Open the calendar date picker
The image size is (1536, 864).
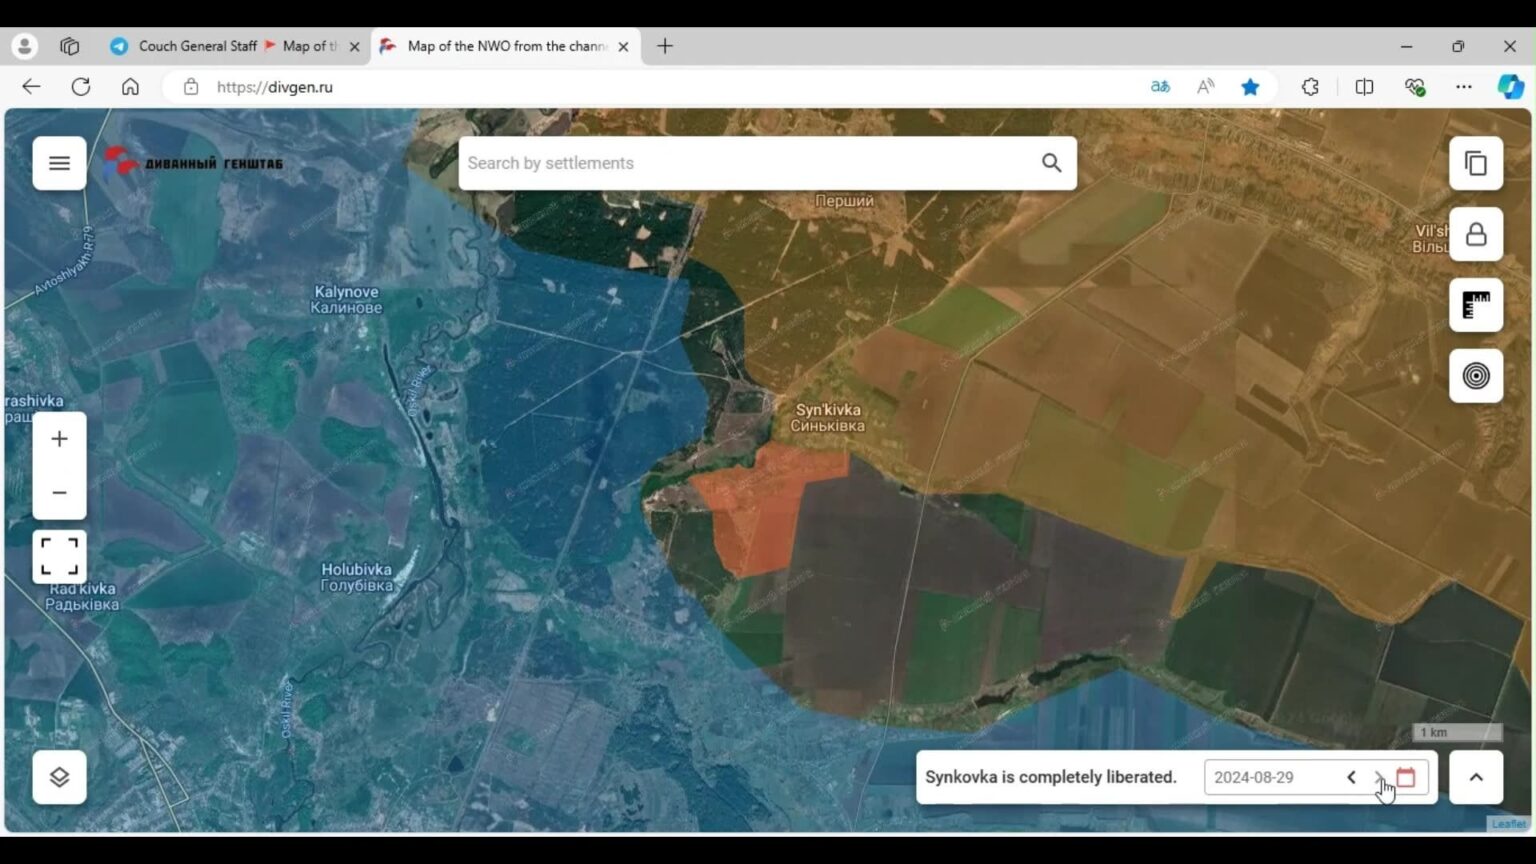pyautogui.click(x=1406, y=777)
